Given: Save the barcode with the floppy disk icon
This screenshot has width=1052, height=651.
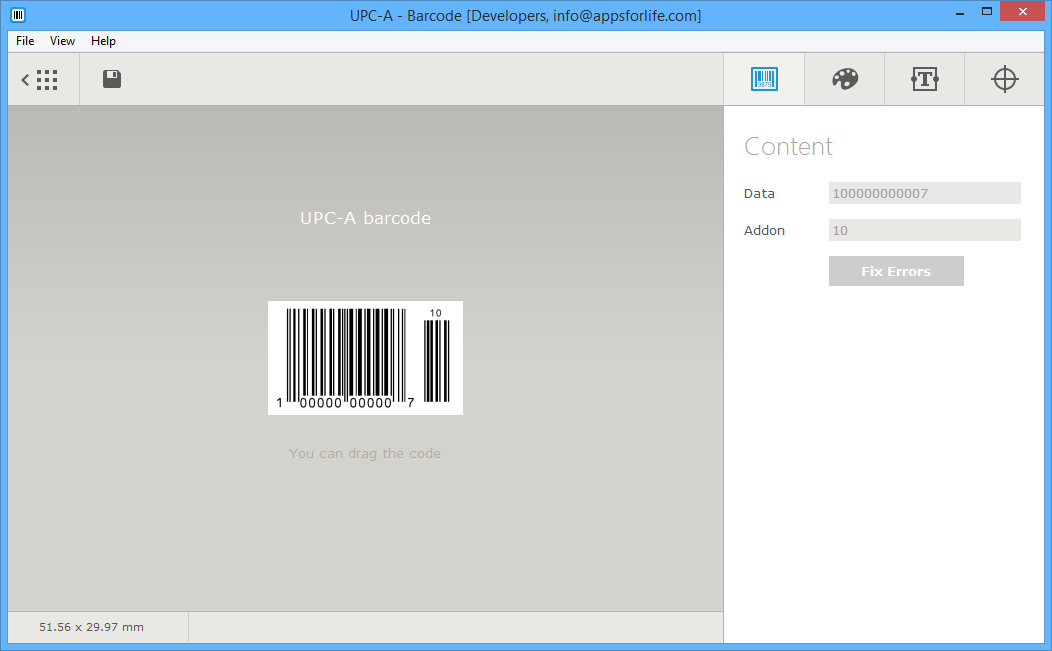Looking at the screenshot, I should [x=111, y=79].
